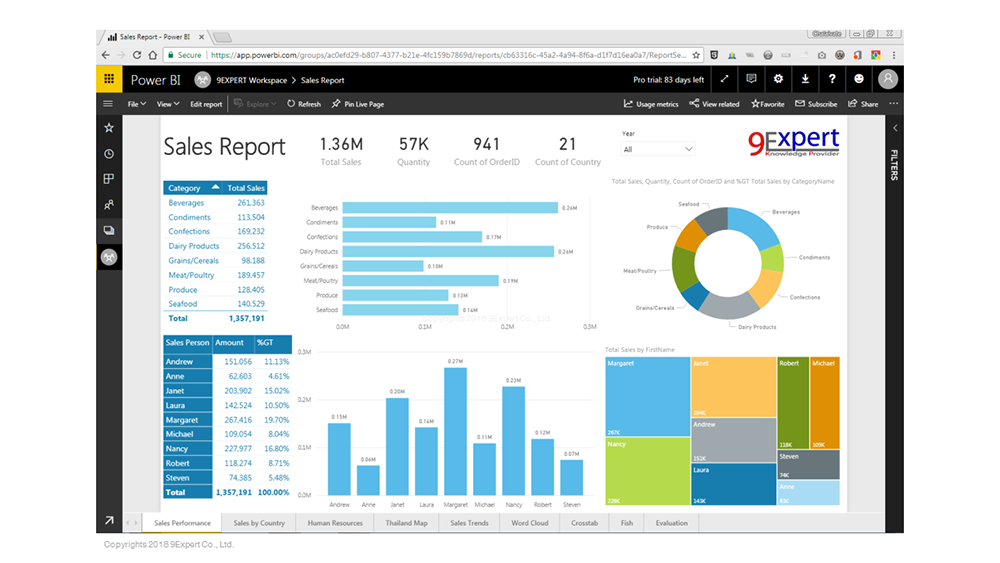Open the View menu dropdown

point(167,104)
